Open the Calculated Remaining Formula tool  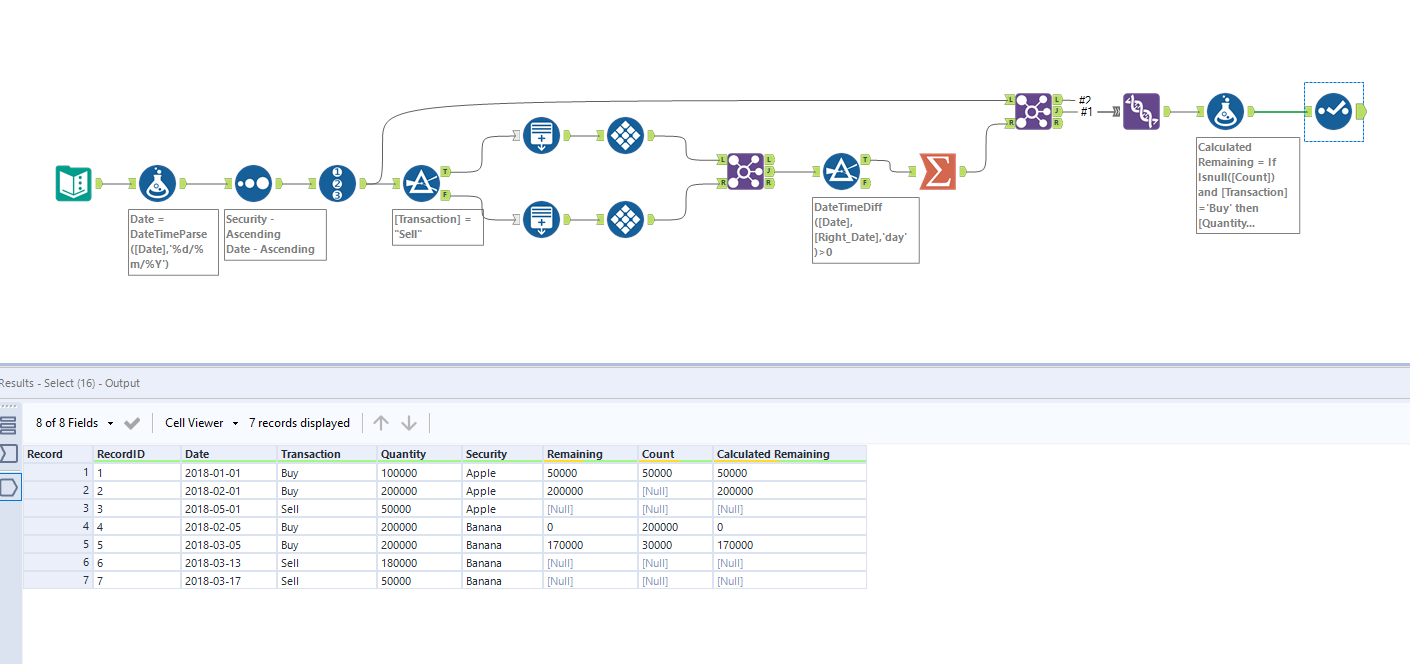tap(1225, 111)
